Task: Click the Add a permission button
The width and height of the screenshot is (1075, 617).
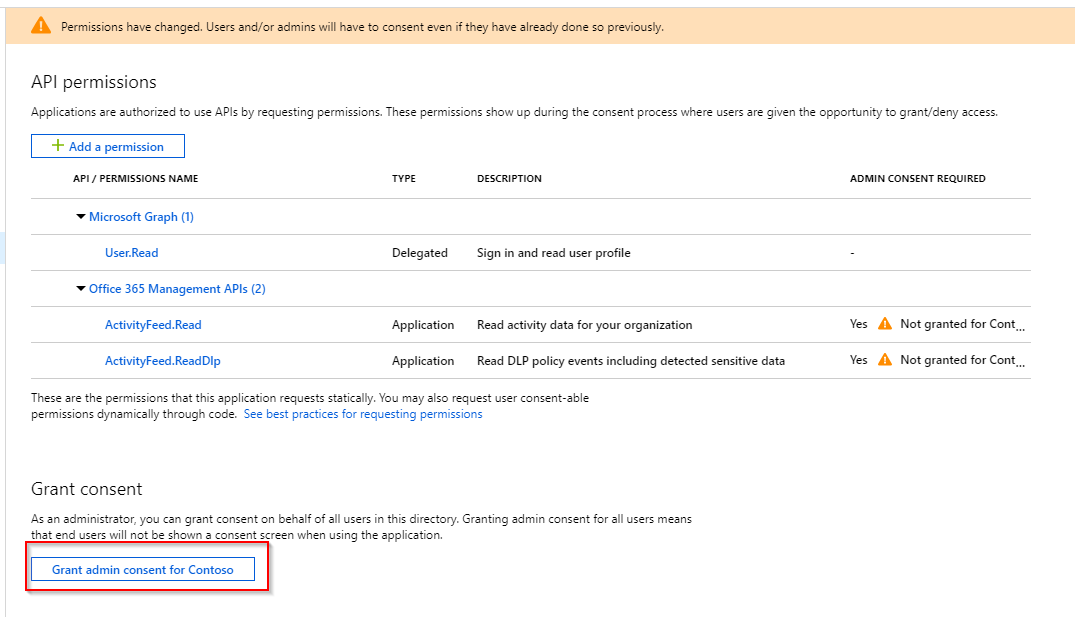Action: coord(108,146)
